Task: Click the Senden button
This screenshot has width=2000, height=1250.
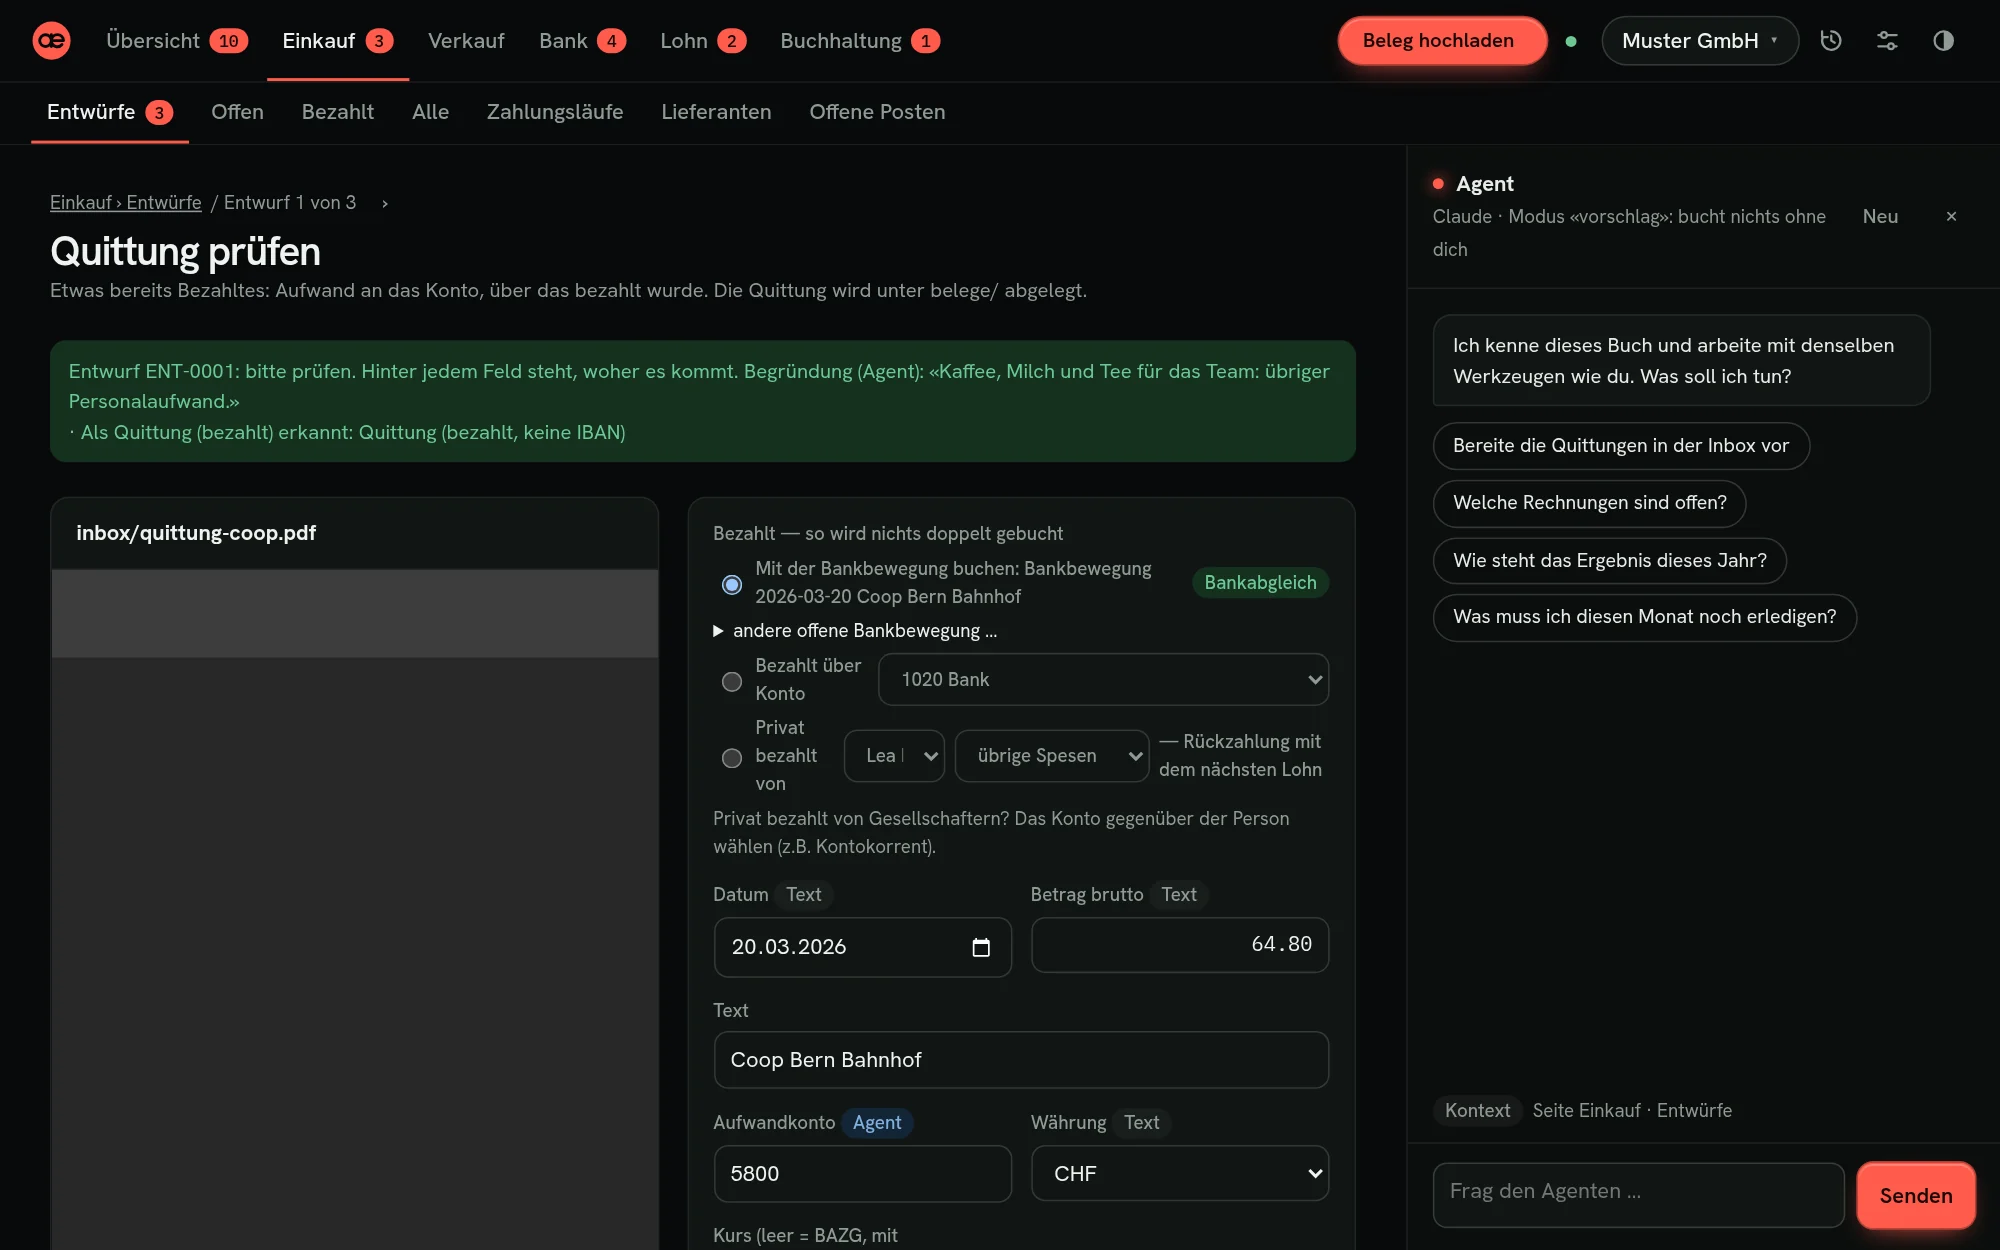Action: (1915, 1195)
